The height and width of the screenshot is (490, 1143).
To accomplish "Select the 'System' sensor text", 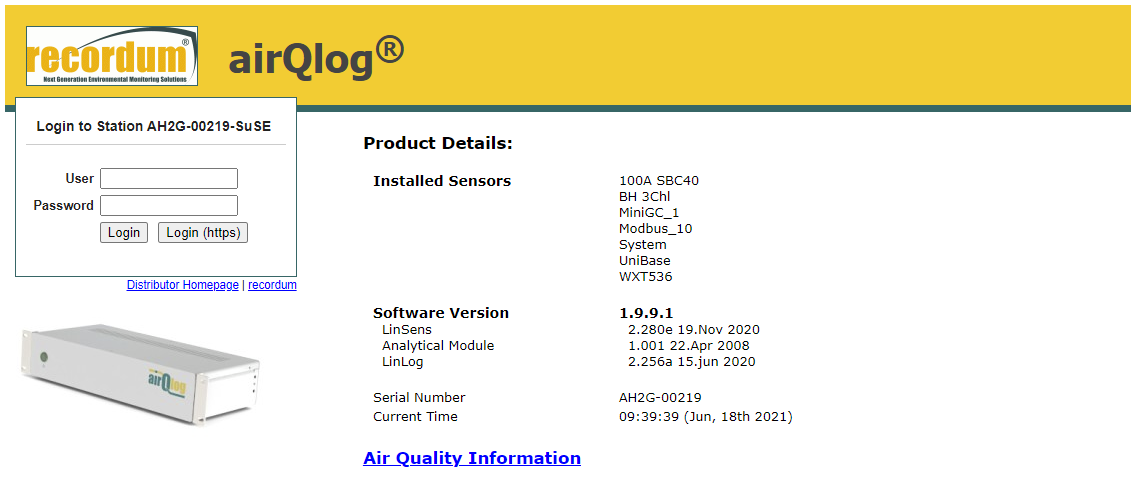I will click(642, 245).
